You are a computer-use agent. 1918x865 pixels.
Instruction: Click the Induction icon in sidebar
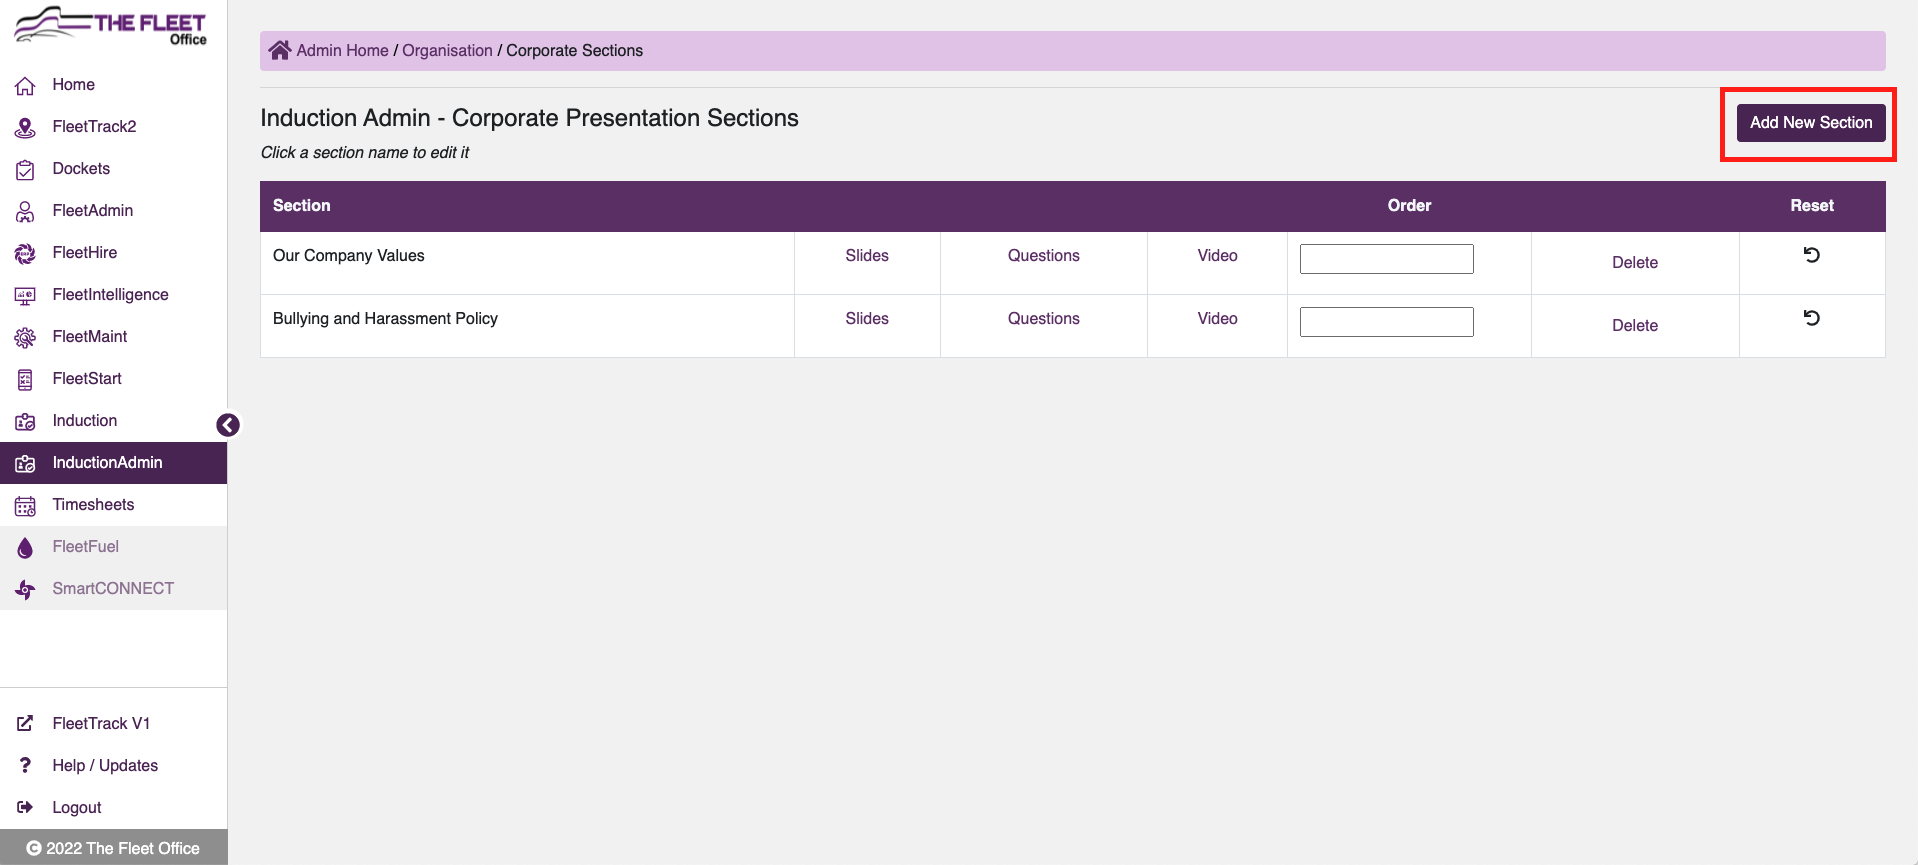click(25, 422)
